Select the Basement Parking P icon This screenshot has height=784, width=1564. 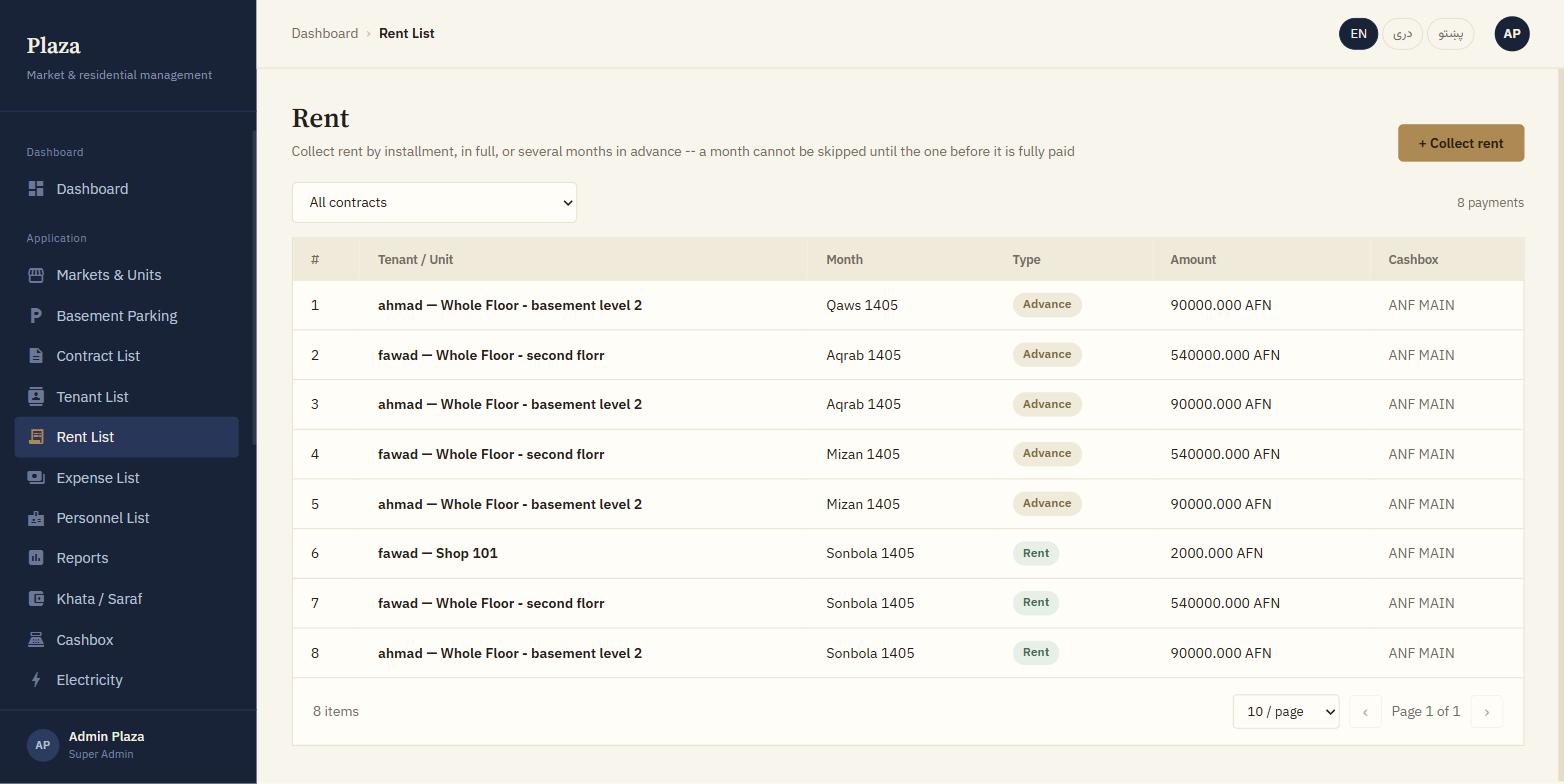(x=36, y=316)
